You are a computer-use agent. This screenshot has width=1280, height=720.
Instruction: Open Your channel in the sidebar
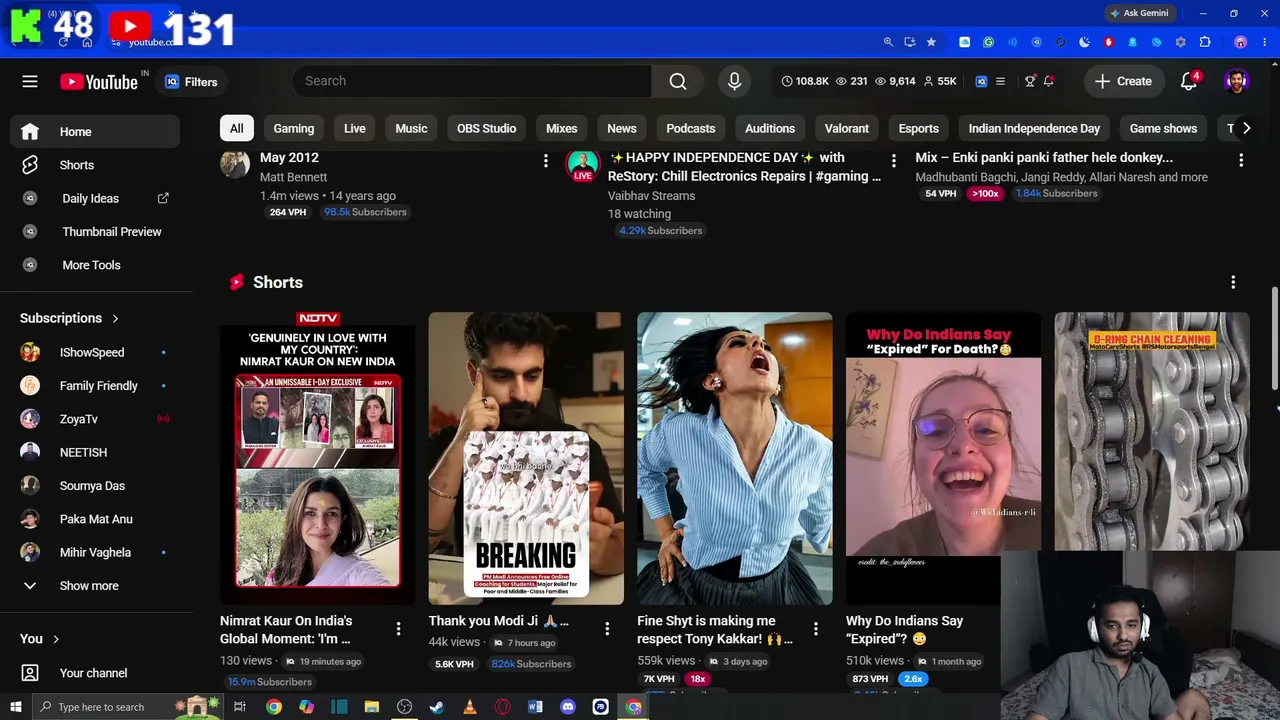[x=95, y=673]
